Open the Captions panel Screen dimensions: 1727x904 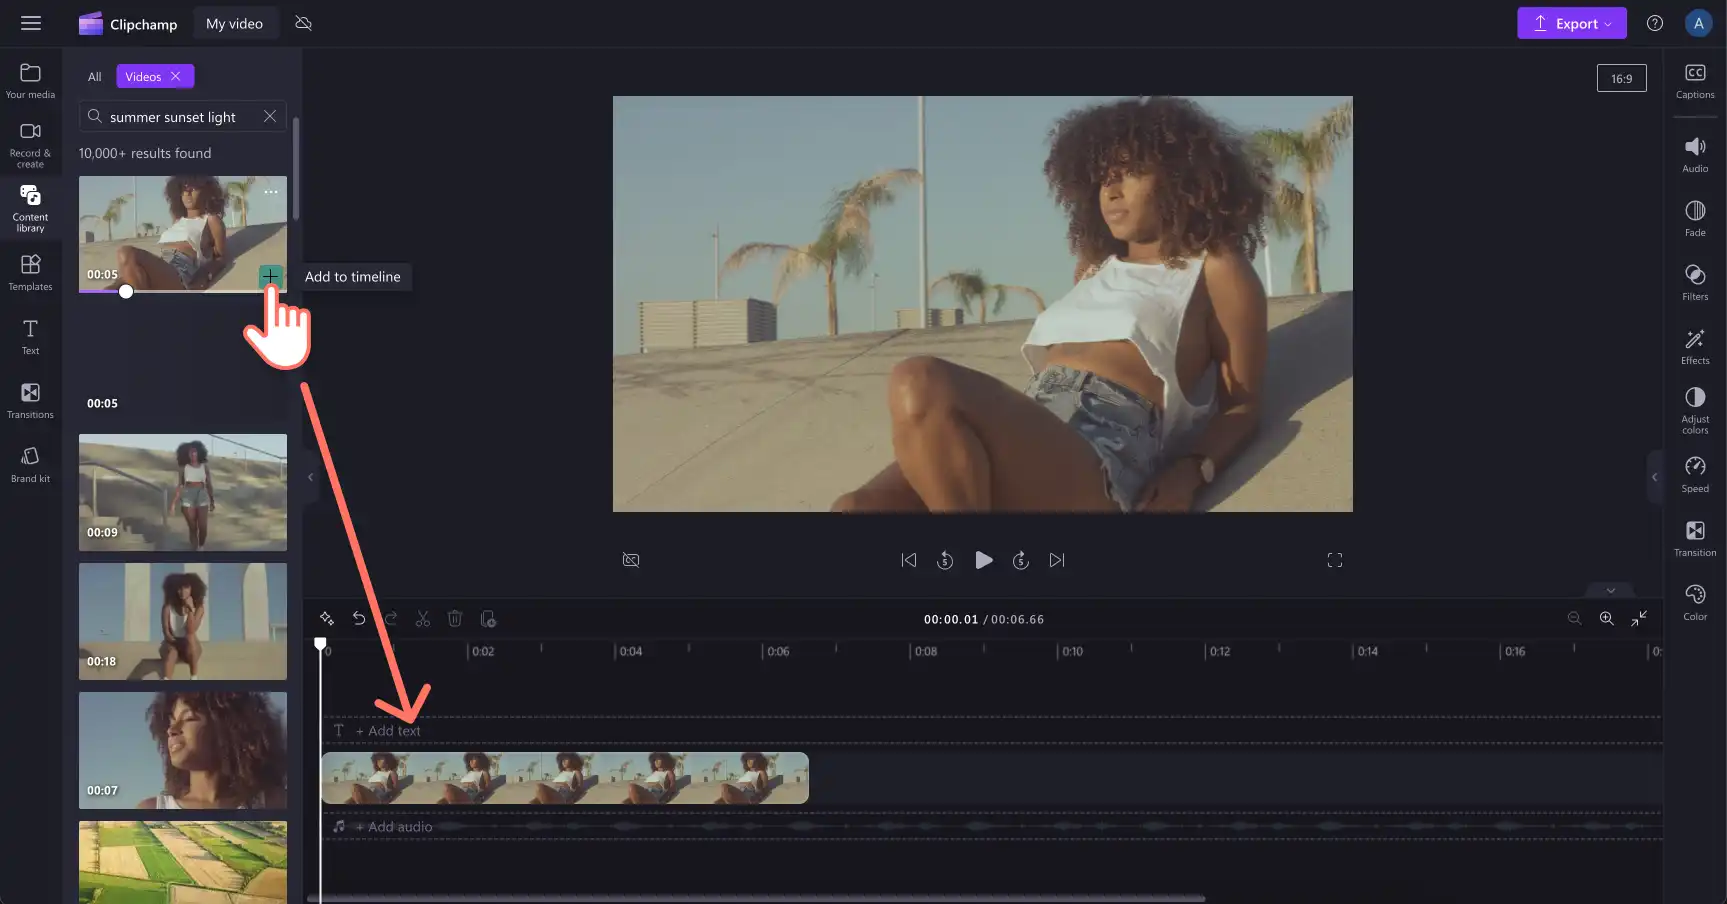(x=1694, y=81)
